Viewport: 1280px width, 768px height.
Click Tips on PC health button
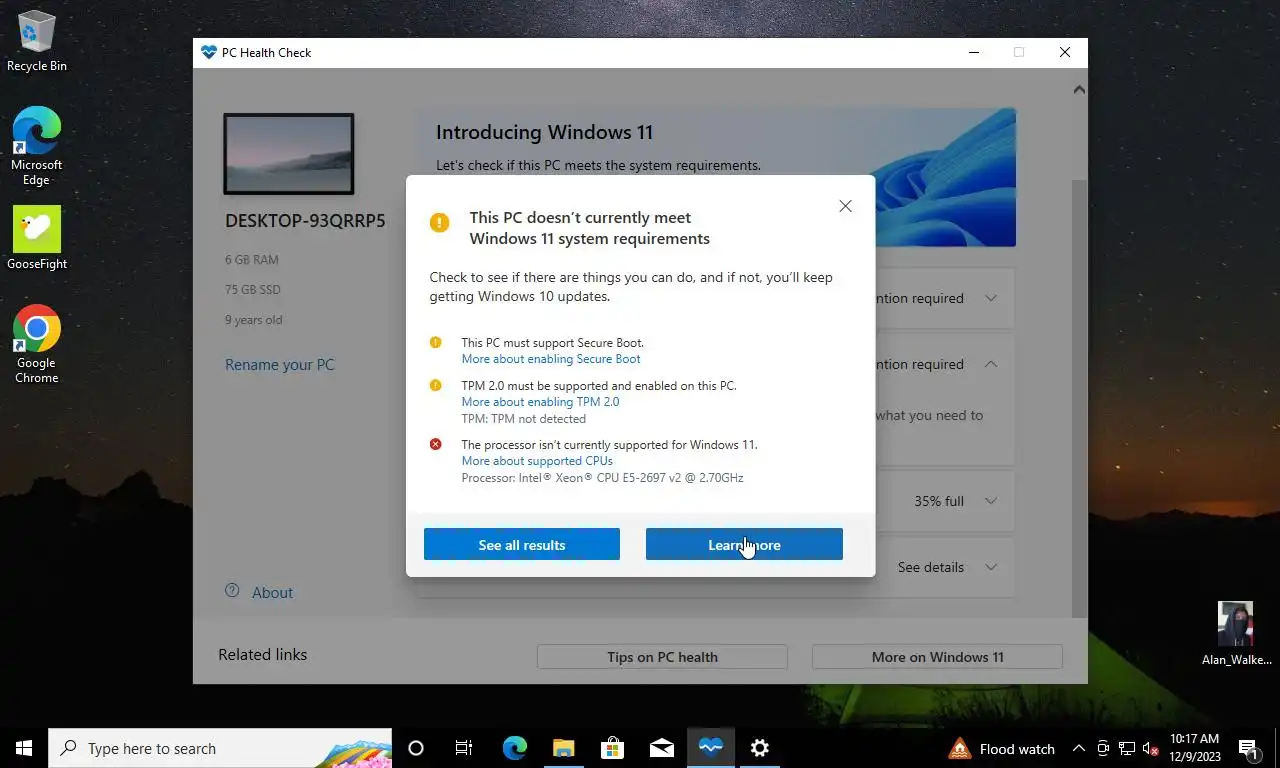(x=662, y=657)
